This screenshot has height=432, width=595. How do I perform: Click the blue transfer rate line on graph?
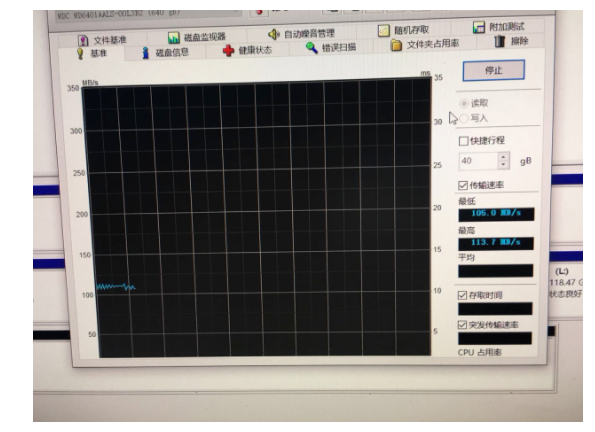click(x=116, y=287)
